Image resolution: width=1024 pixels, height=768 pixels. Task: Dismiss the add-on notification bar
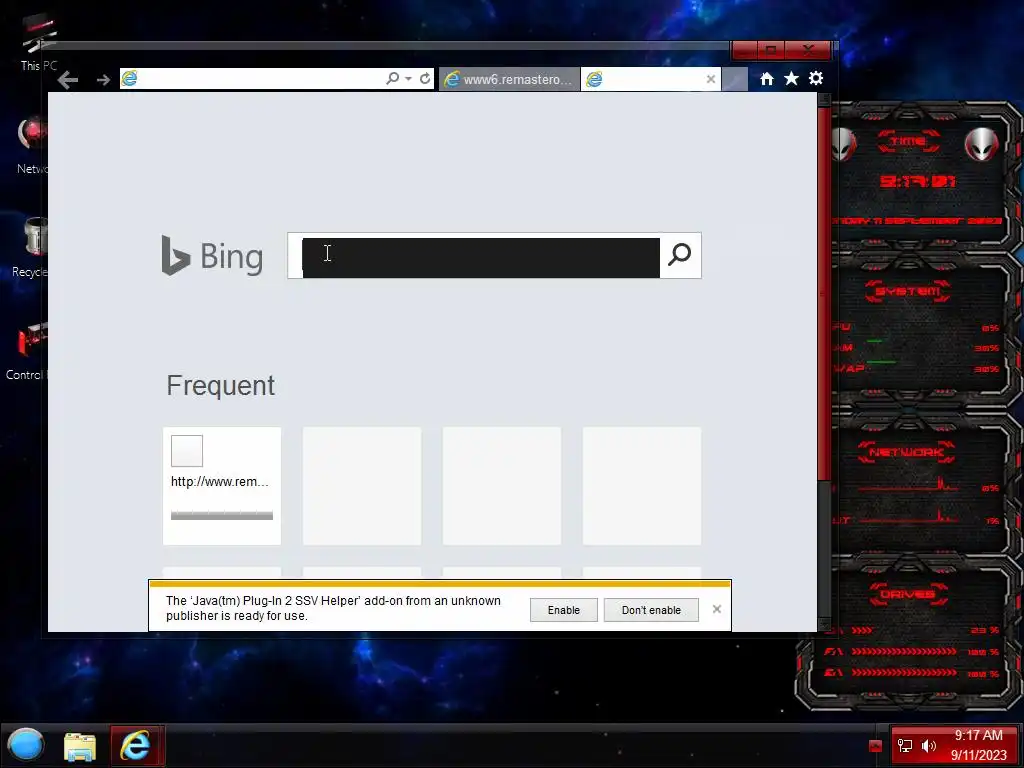coord(716,609)
